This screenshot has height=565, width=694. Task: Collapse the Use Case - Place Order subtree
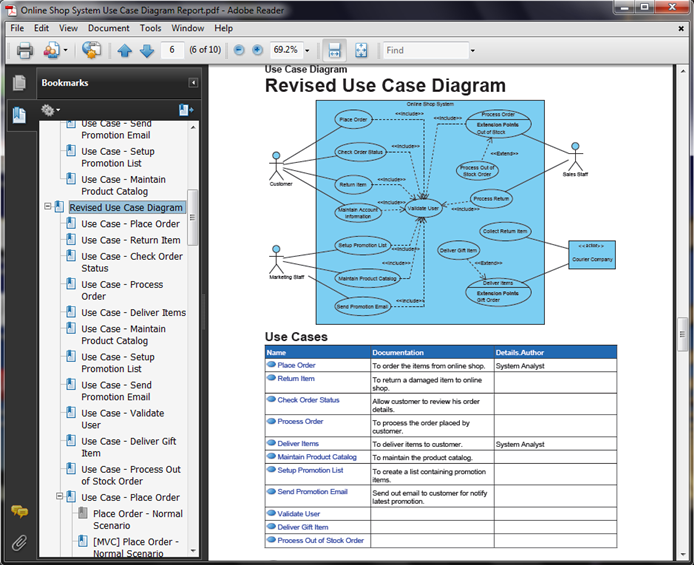click(x=59, y=496)
